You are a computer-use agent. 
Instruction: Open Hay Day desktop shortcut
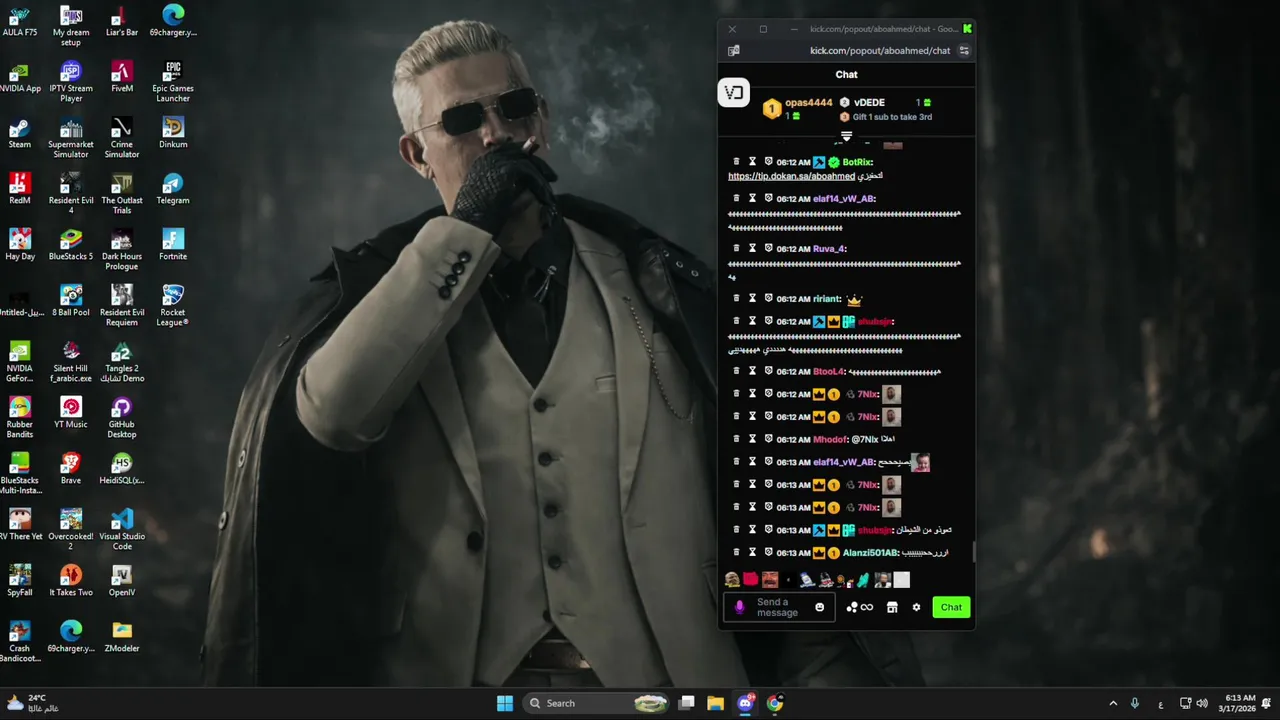(20, 245)
